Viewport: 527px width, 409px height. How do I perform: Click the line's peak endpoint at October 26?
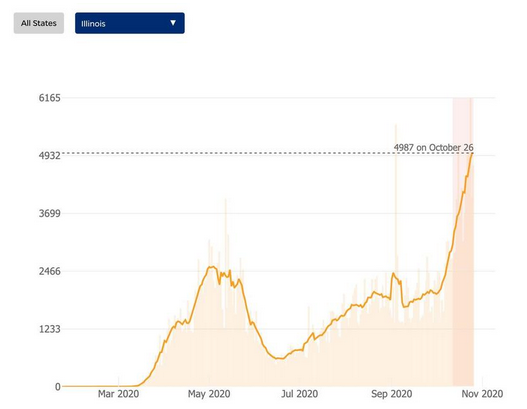(x=472, y=153)
